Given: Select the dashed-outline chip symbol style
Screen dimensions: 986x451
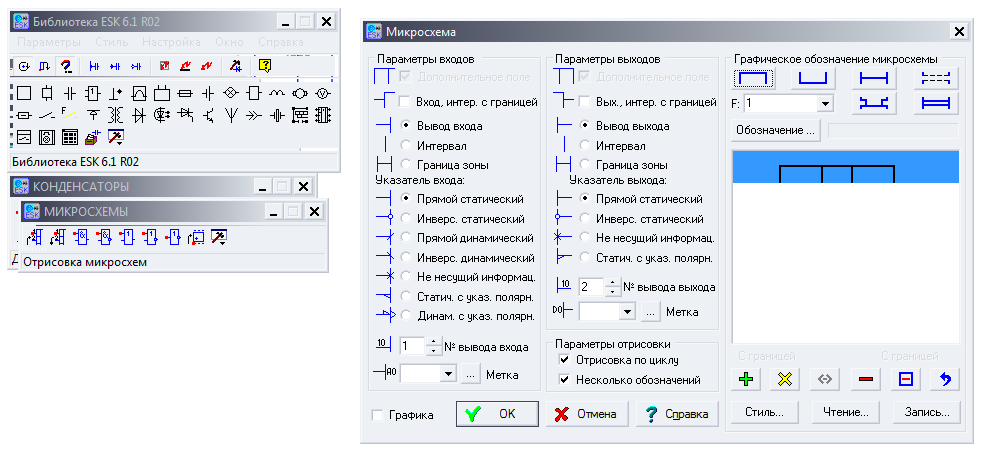Looking at the screenshot, I should tap(936, 77).
